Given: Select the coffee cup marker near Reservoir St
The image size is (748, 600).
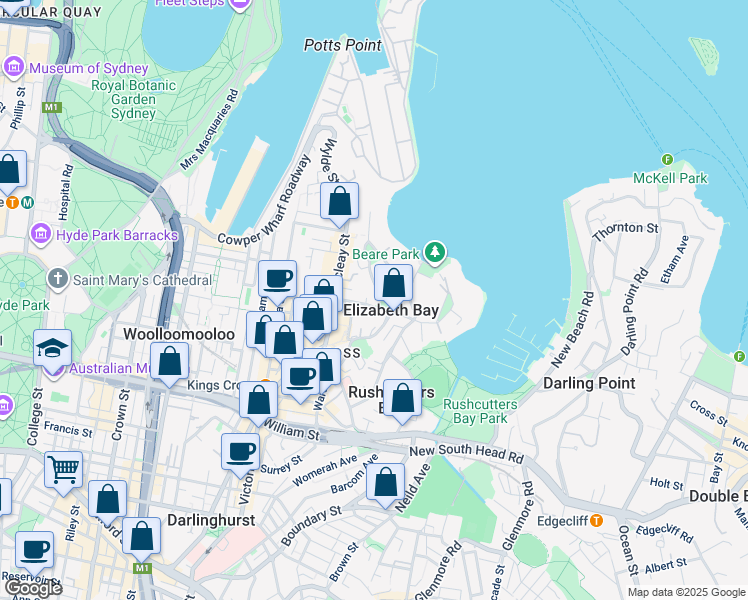Looking at the screenshot, I should [34, 554].
